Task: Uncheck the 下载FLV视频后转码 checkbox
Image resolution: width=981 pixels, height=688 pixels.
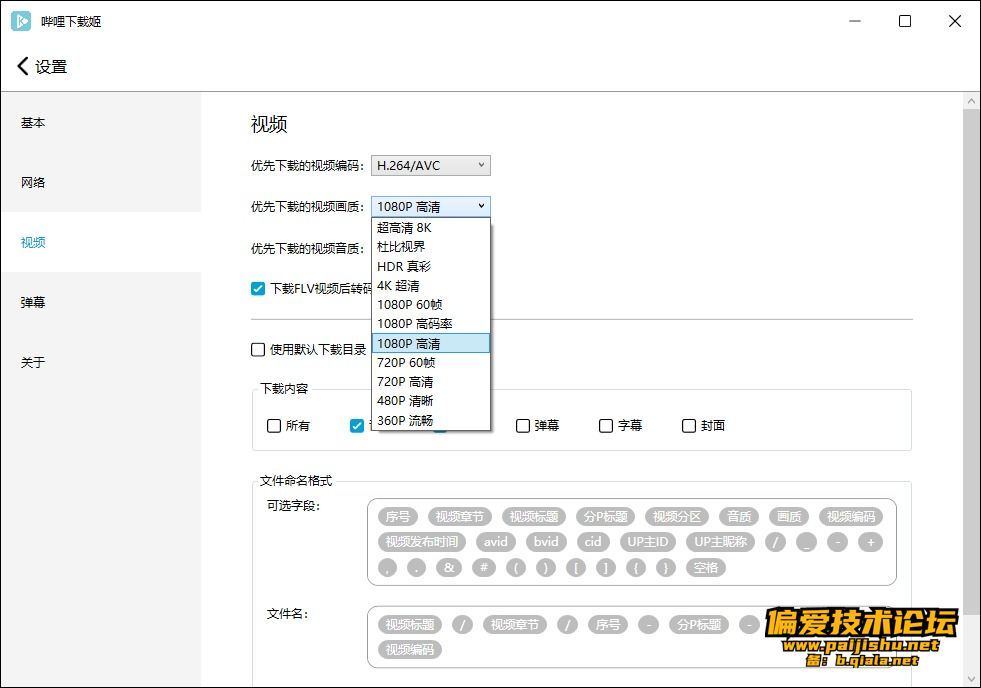Action: (x=258, y=288)
